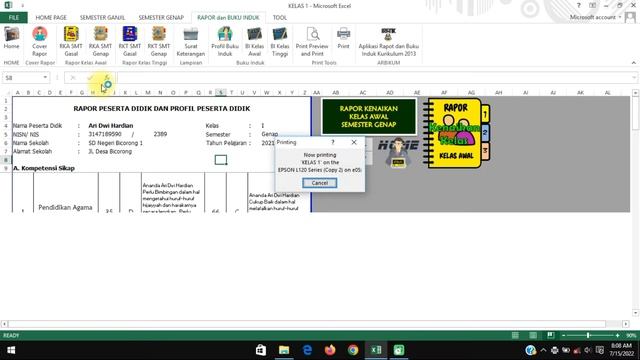Expand the formula bar

coord(634,78)
